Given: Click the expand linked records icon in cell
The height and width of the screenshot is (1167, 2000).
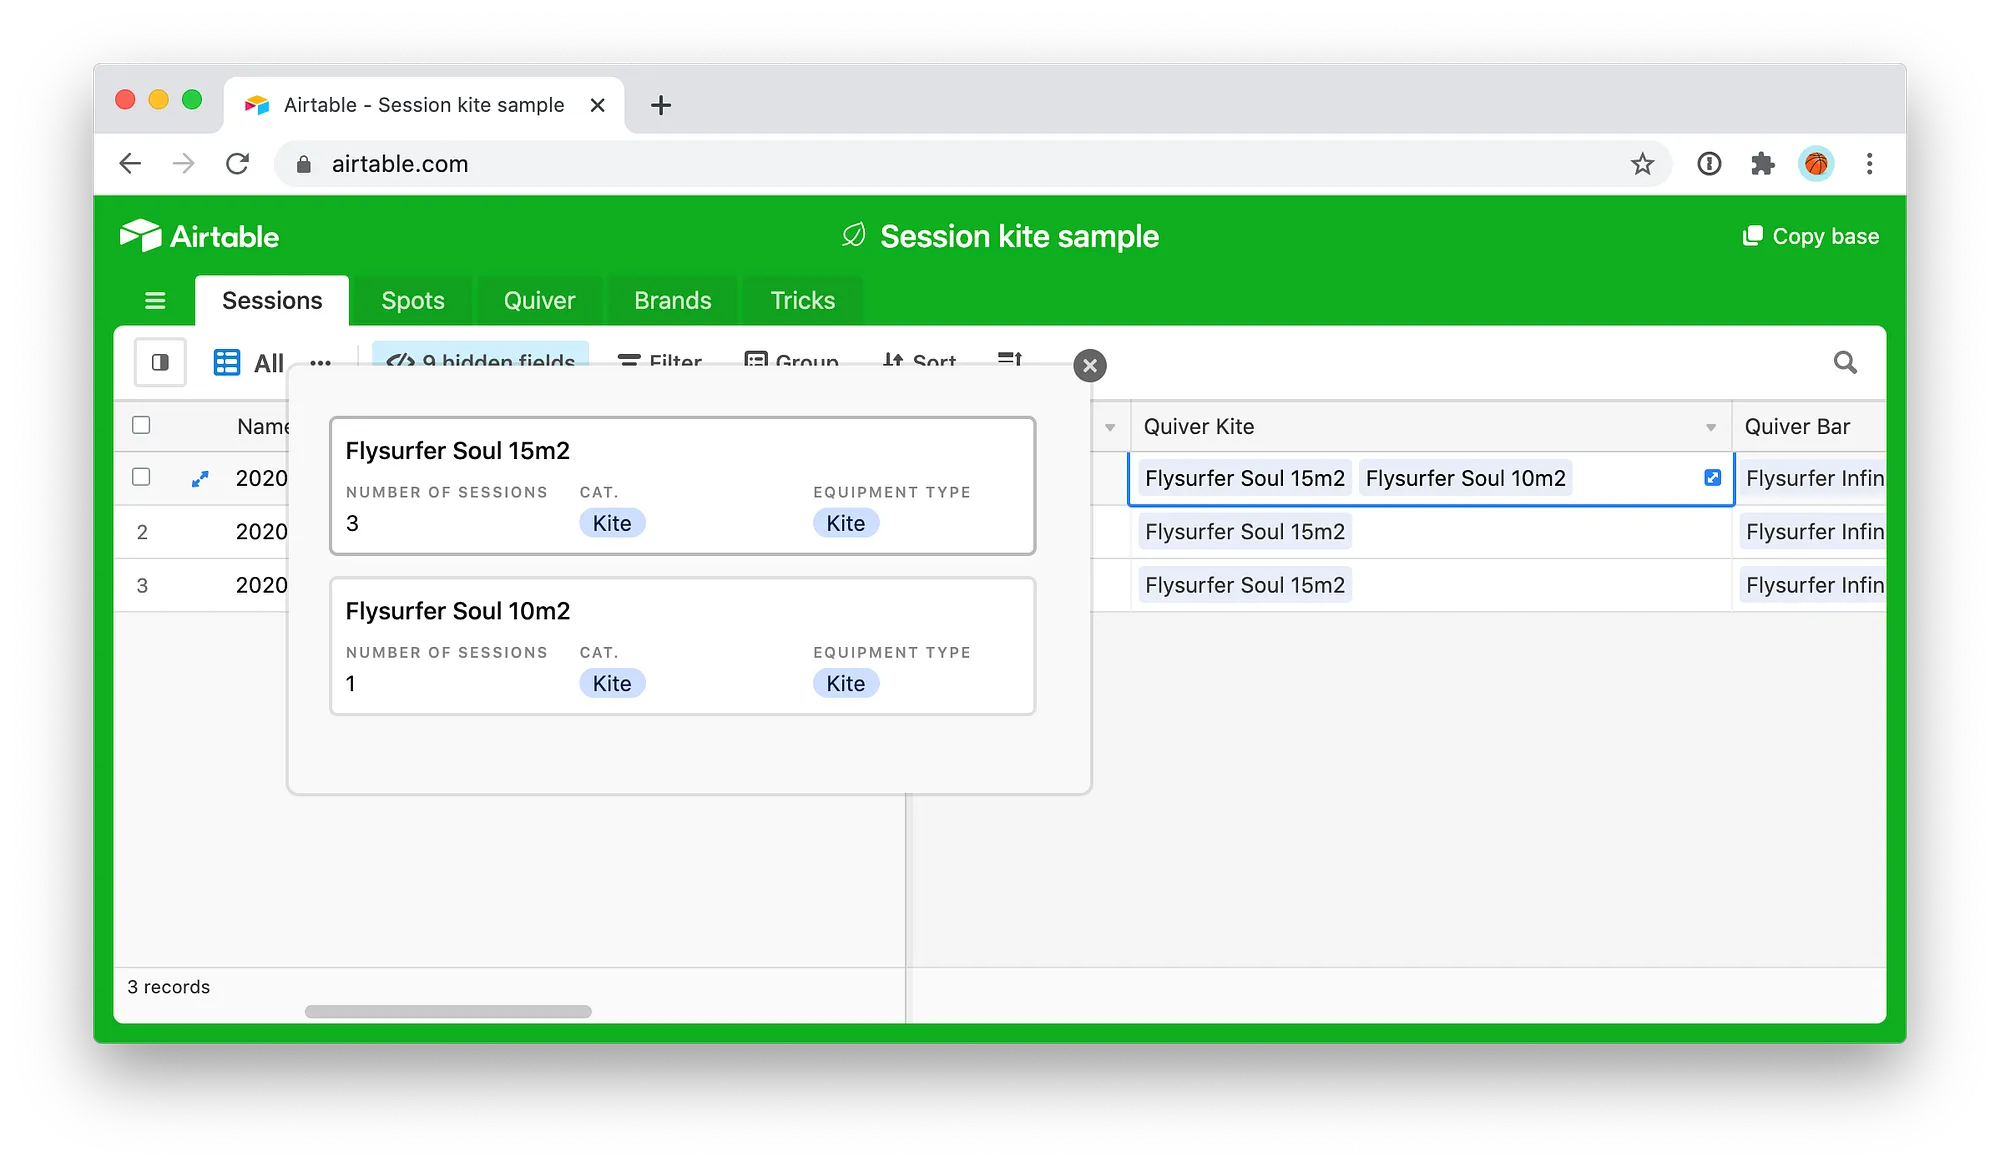Looking at the screenshot, I should point(1713,478).
